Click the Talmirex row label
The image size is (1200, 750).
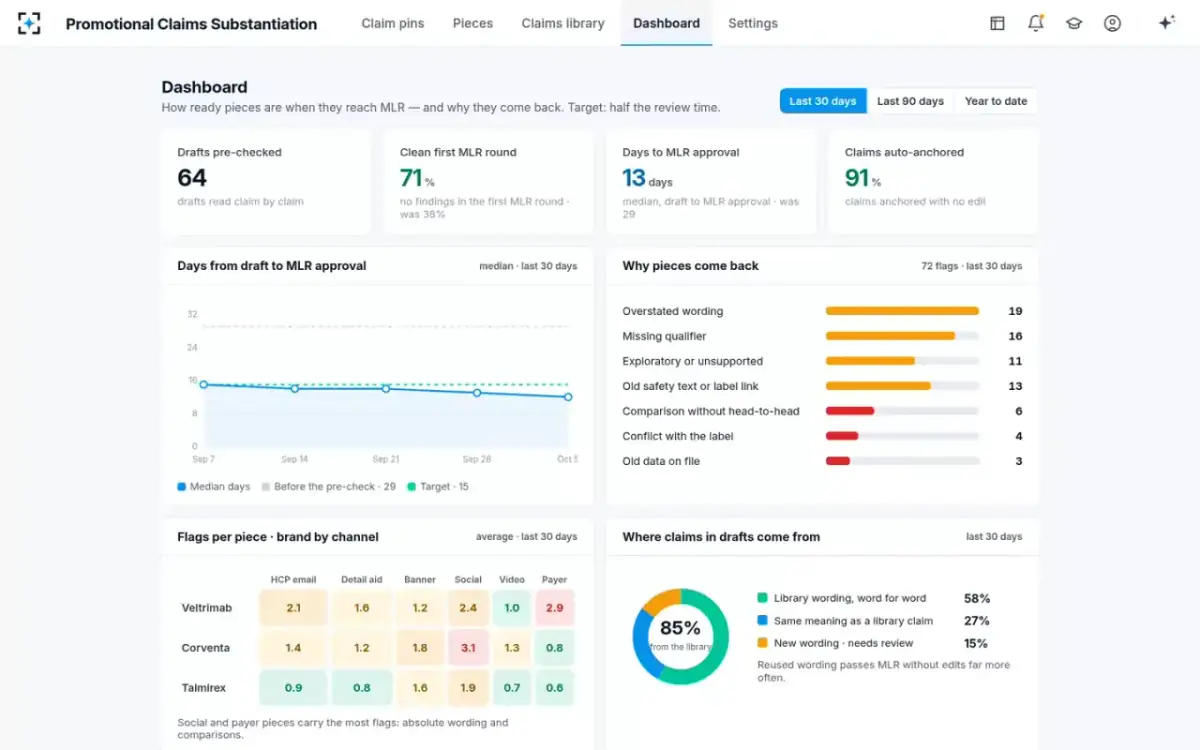coord(205,688)
